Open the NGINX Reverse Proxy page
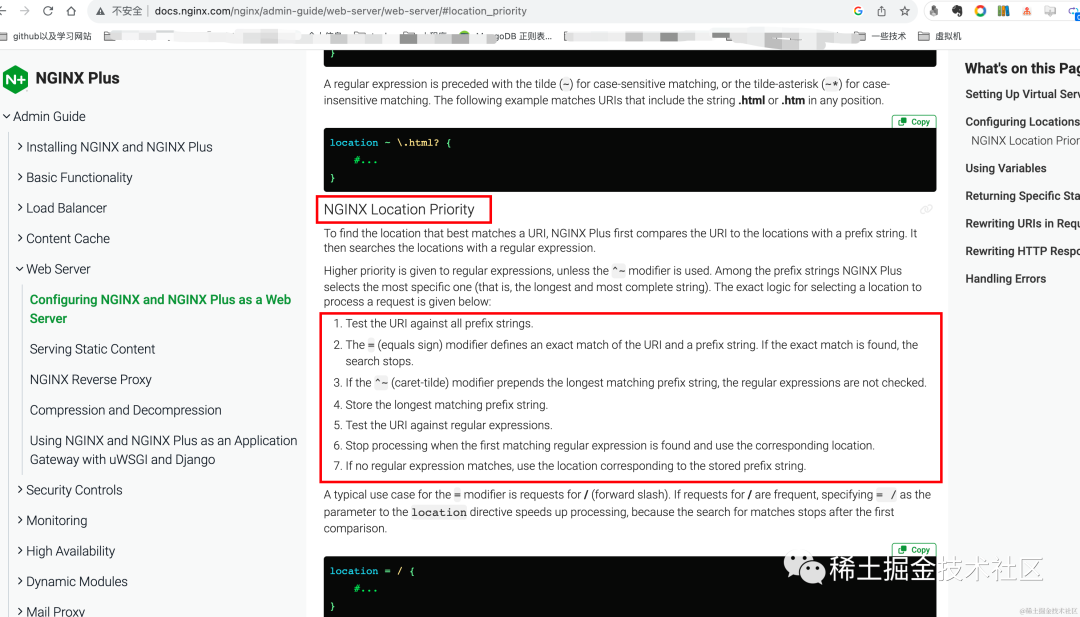The image size is (1080, 617). [x=90, y=379]
